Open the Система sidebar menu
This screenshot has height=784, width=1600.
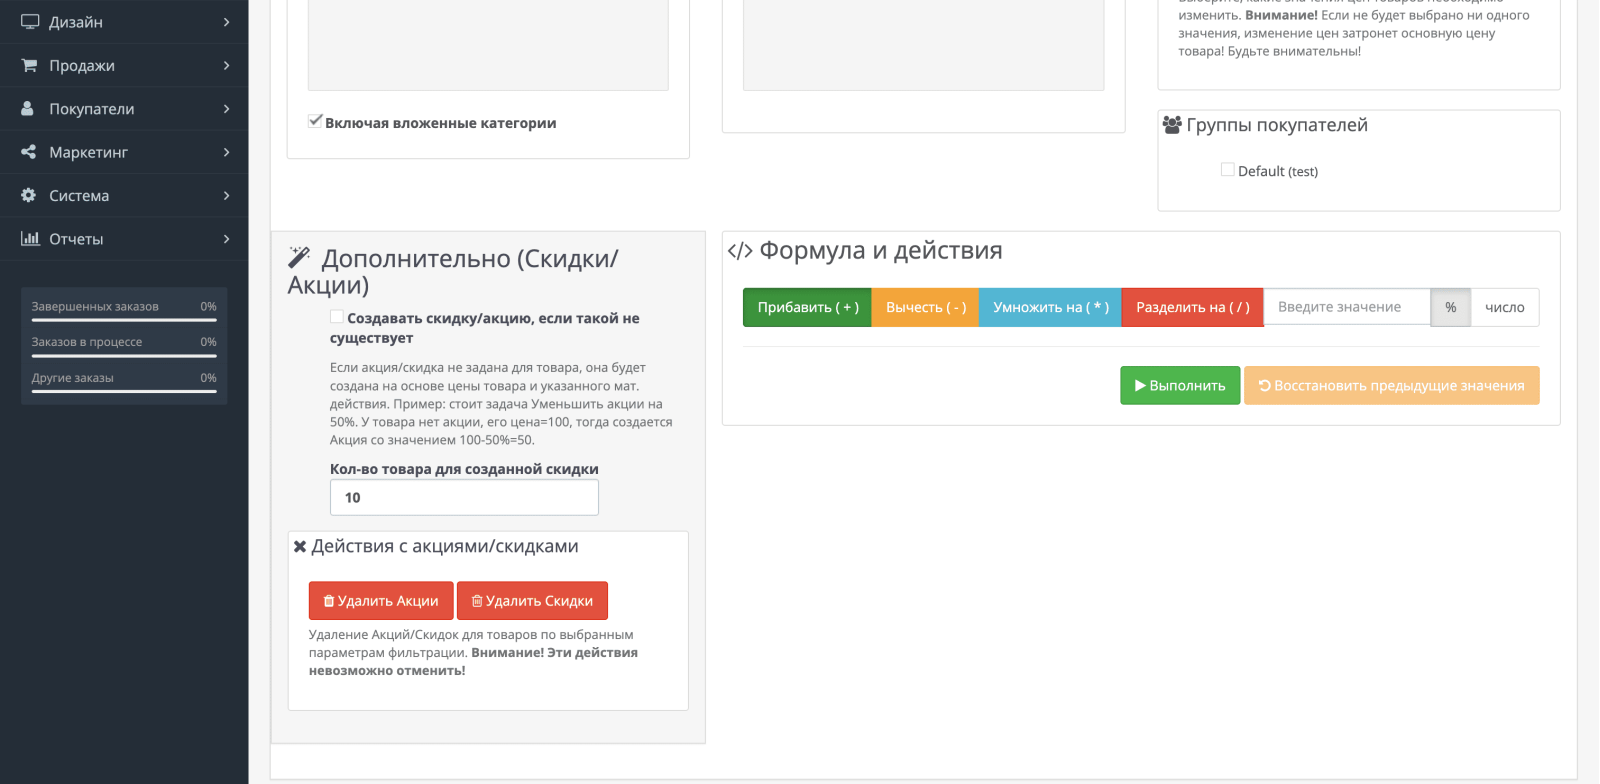point(124,195)
